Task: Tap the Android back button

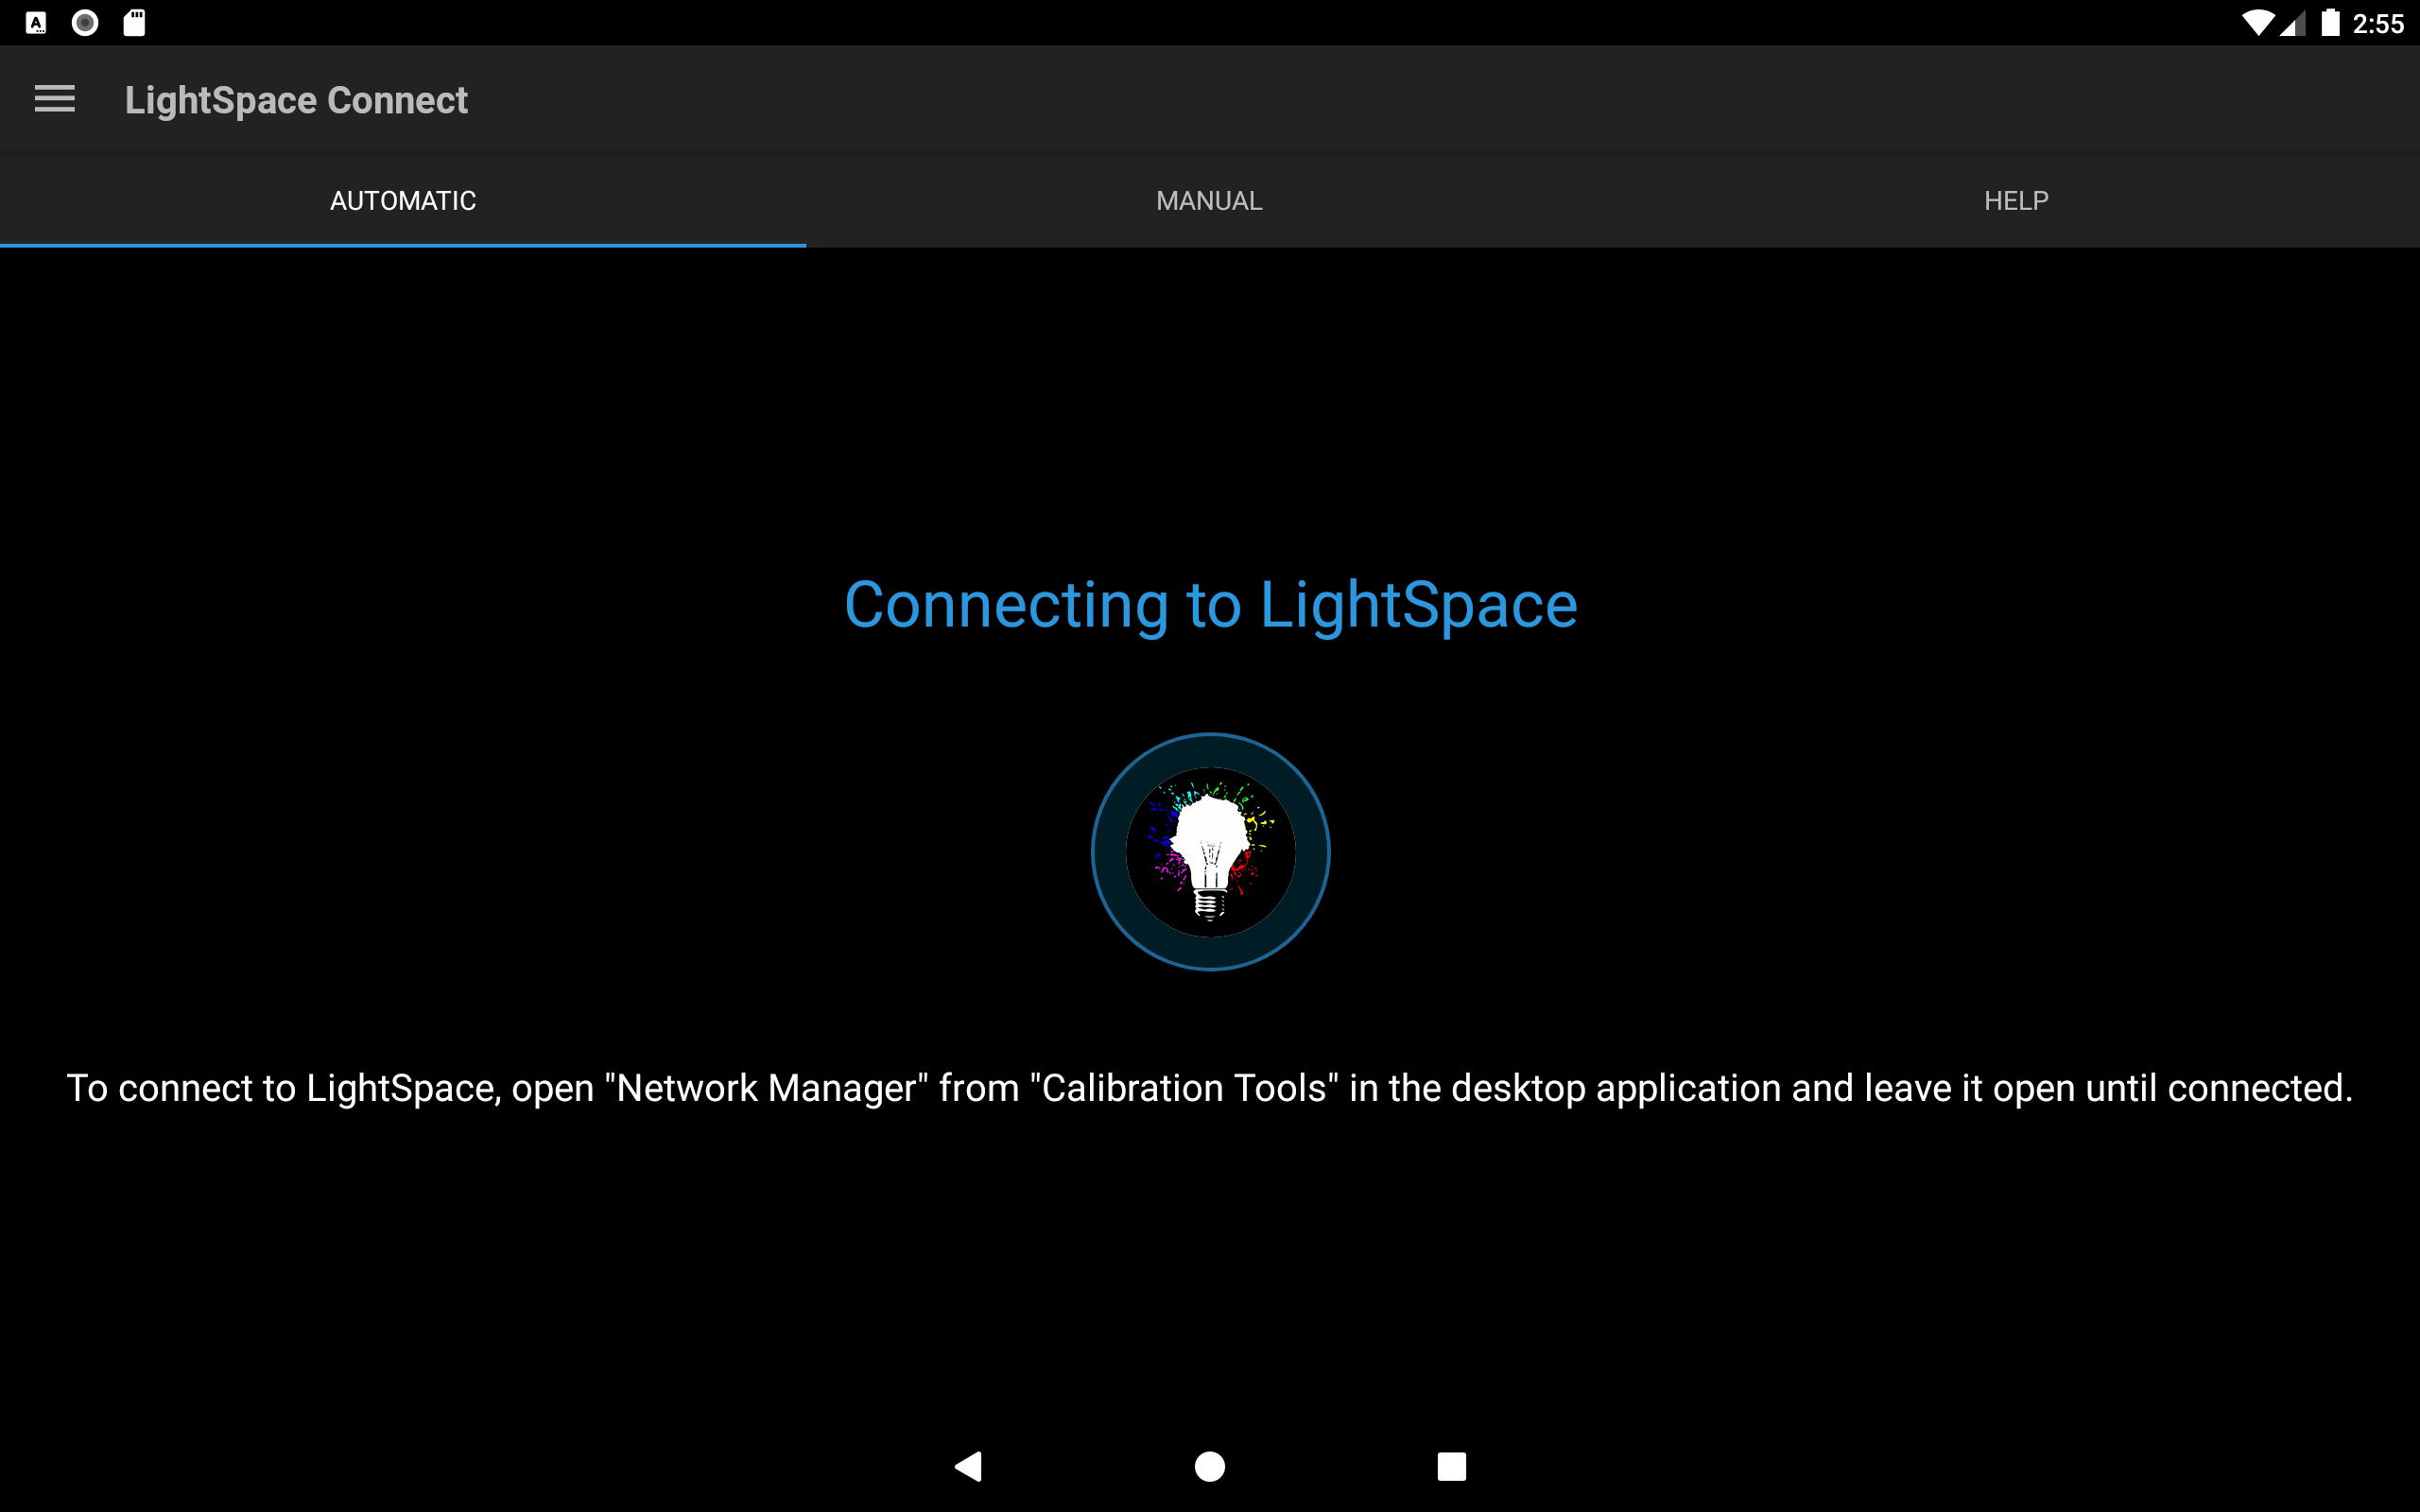Action: point(968,1466)
